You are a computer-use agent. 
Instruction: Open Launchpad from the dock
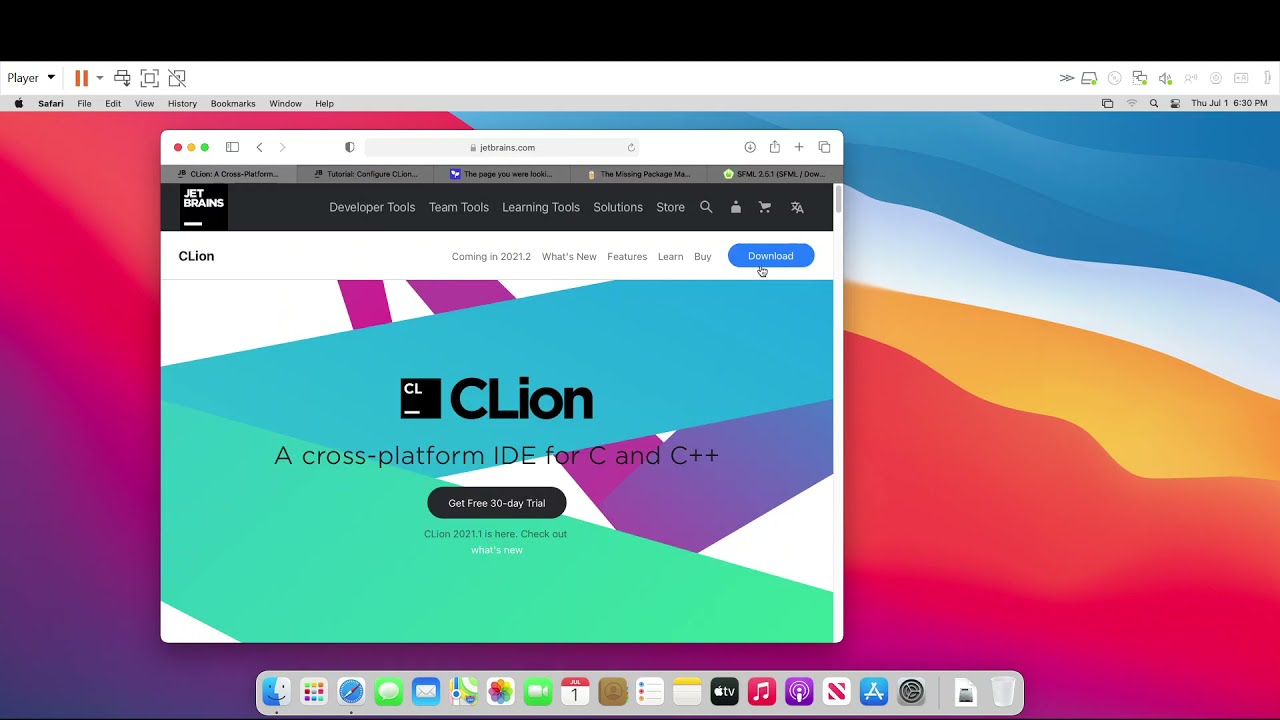pyautogui.click(x=313, y=691)
